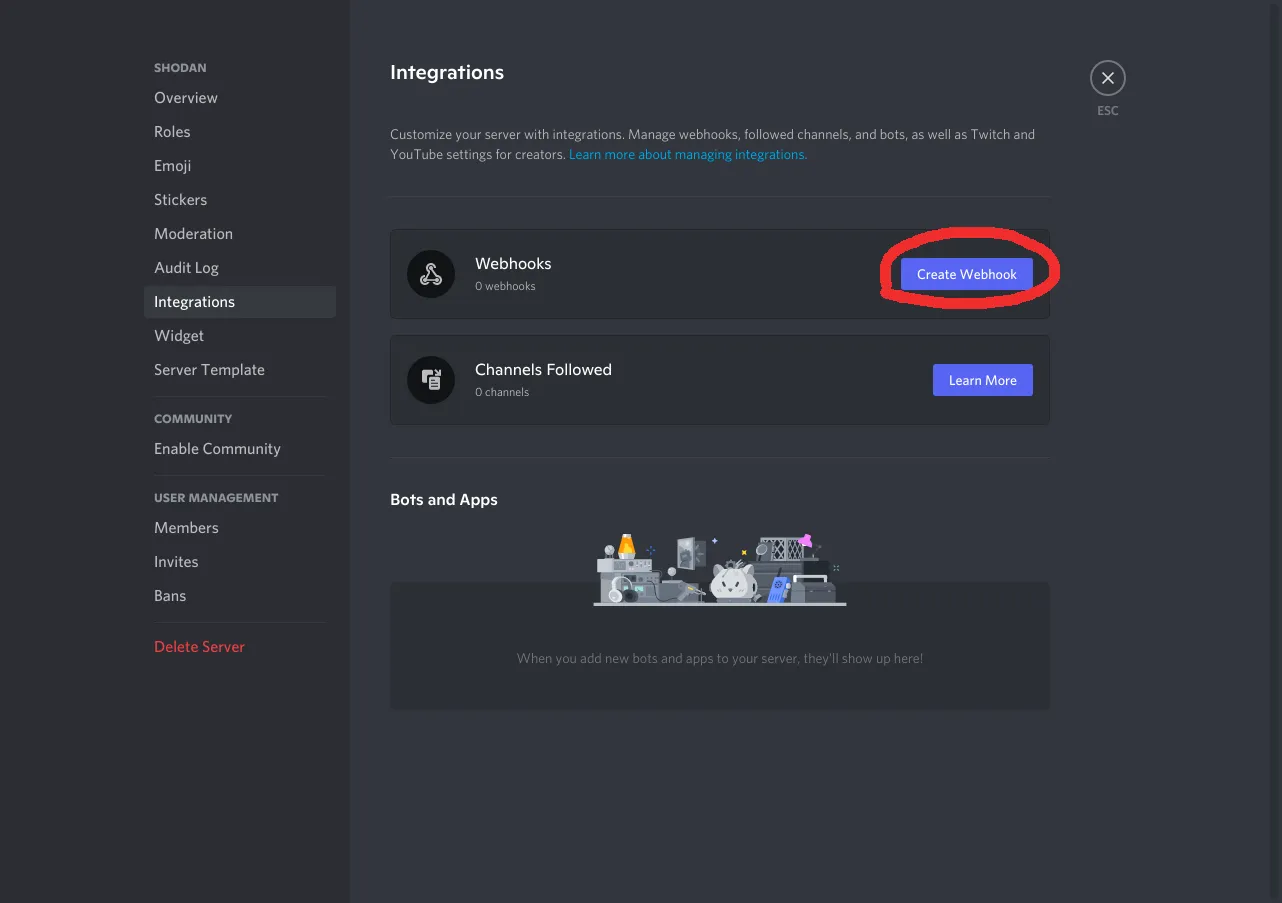Open the managing integrations help link
This screenshot has height=903, width=1282.
tap(687, 153)
